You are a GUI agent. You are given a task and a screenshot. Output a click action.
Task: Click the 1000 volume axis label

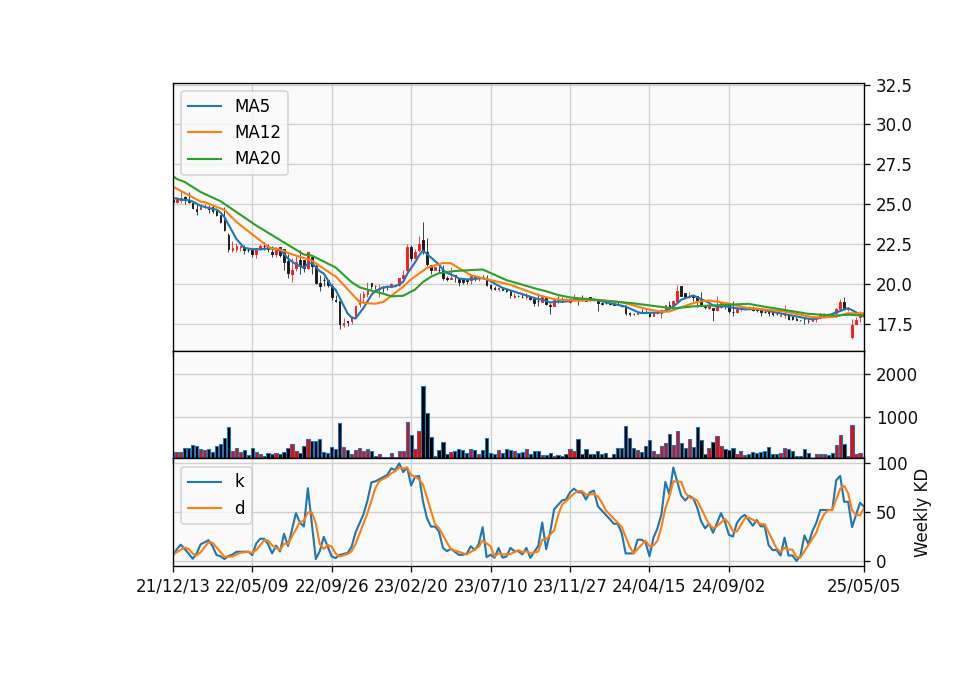coord(896,418)
